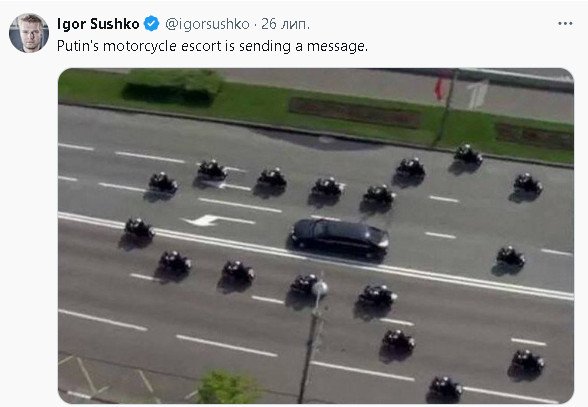The width and height of the screenshot is (588, 407).
Task: Click the motorcycle riding on the double white line
Action: (139, 228)
